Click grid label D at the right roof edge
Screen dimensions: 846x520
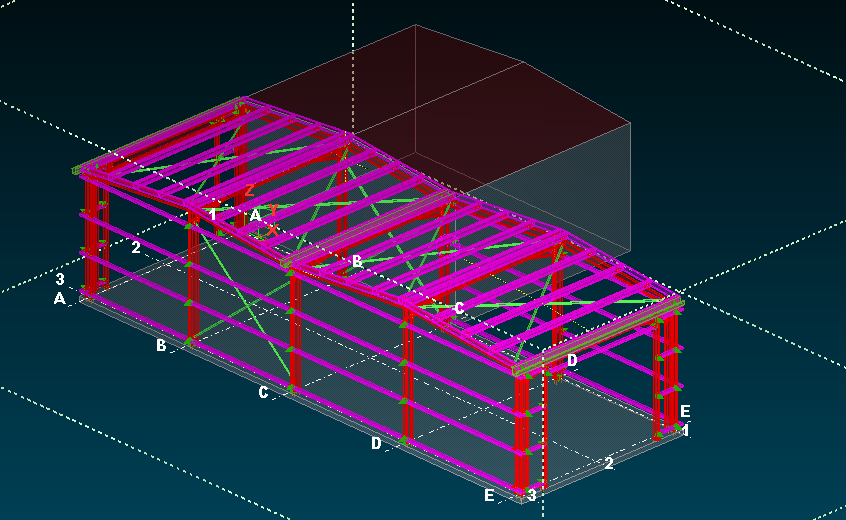[572, 360]
